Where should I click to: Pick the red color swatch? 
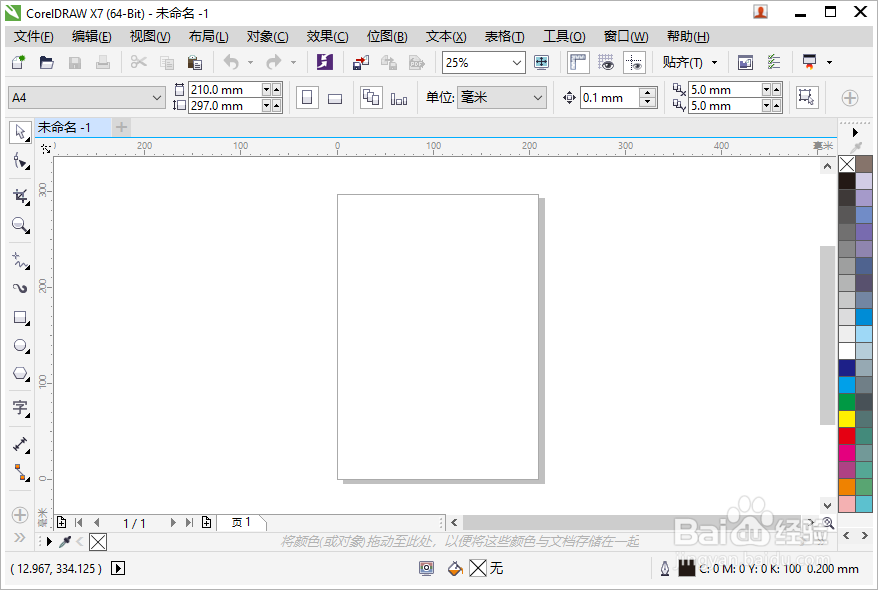tap(847, 436)
